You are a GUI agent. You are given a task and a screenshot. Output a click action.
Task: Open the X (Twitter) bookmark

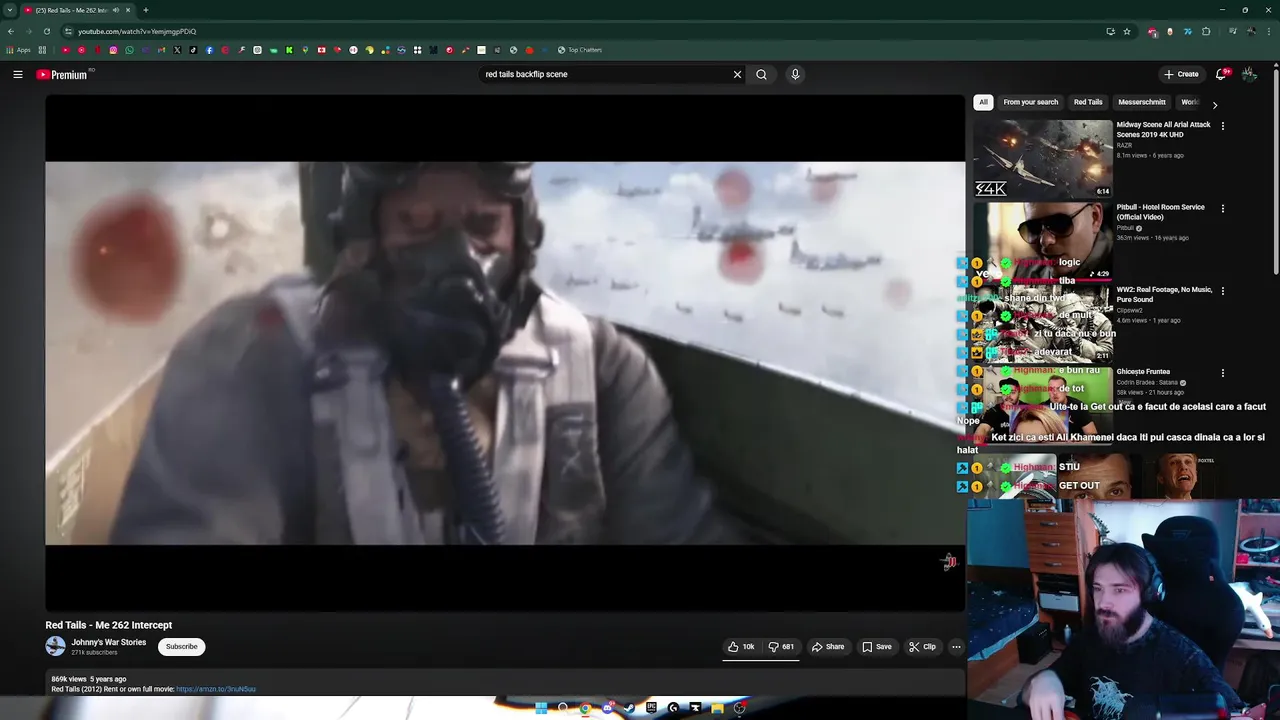(177, 50)
